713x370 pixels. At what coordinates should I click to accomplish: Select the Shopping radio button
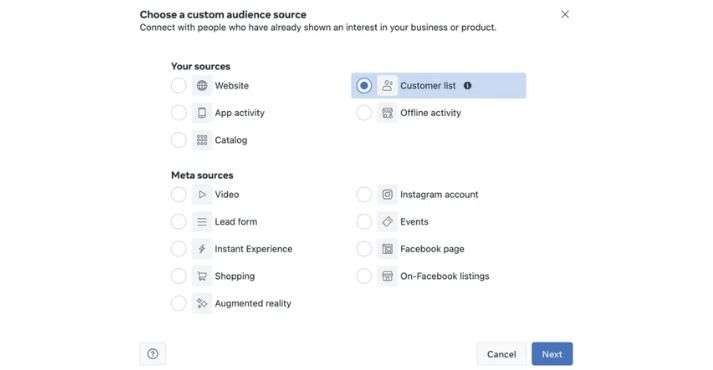click(x=179, y=276)
